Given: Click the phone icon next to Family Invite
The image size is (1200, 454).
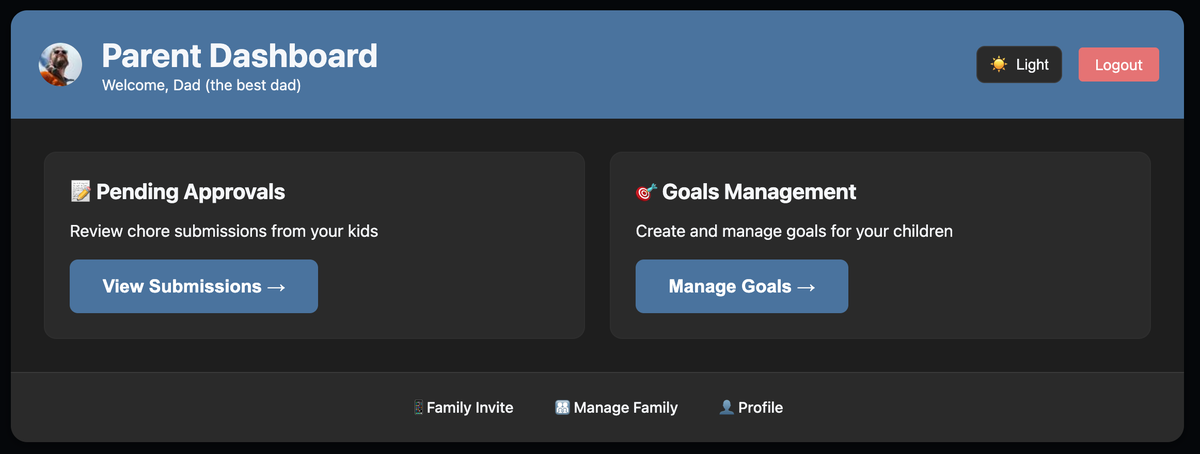Looking at the screenshot, I should pos(418,408).
